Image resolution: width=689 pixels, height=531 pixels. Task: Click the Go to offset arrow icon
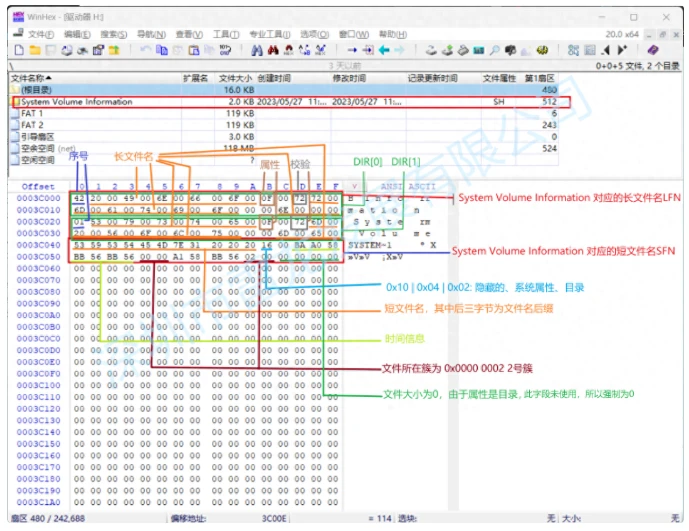tap(351, 49)
